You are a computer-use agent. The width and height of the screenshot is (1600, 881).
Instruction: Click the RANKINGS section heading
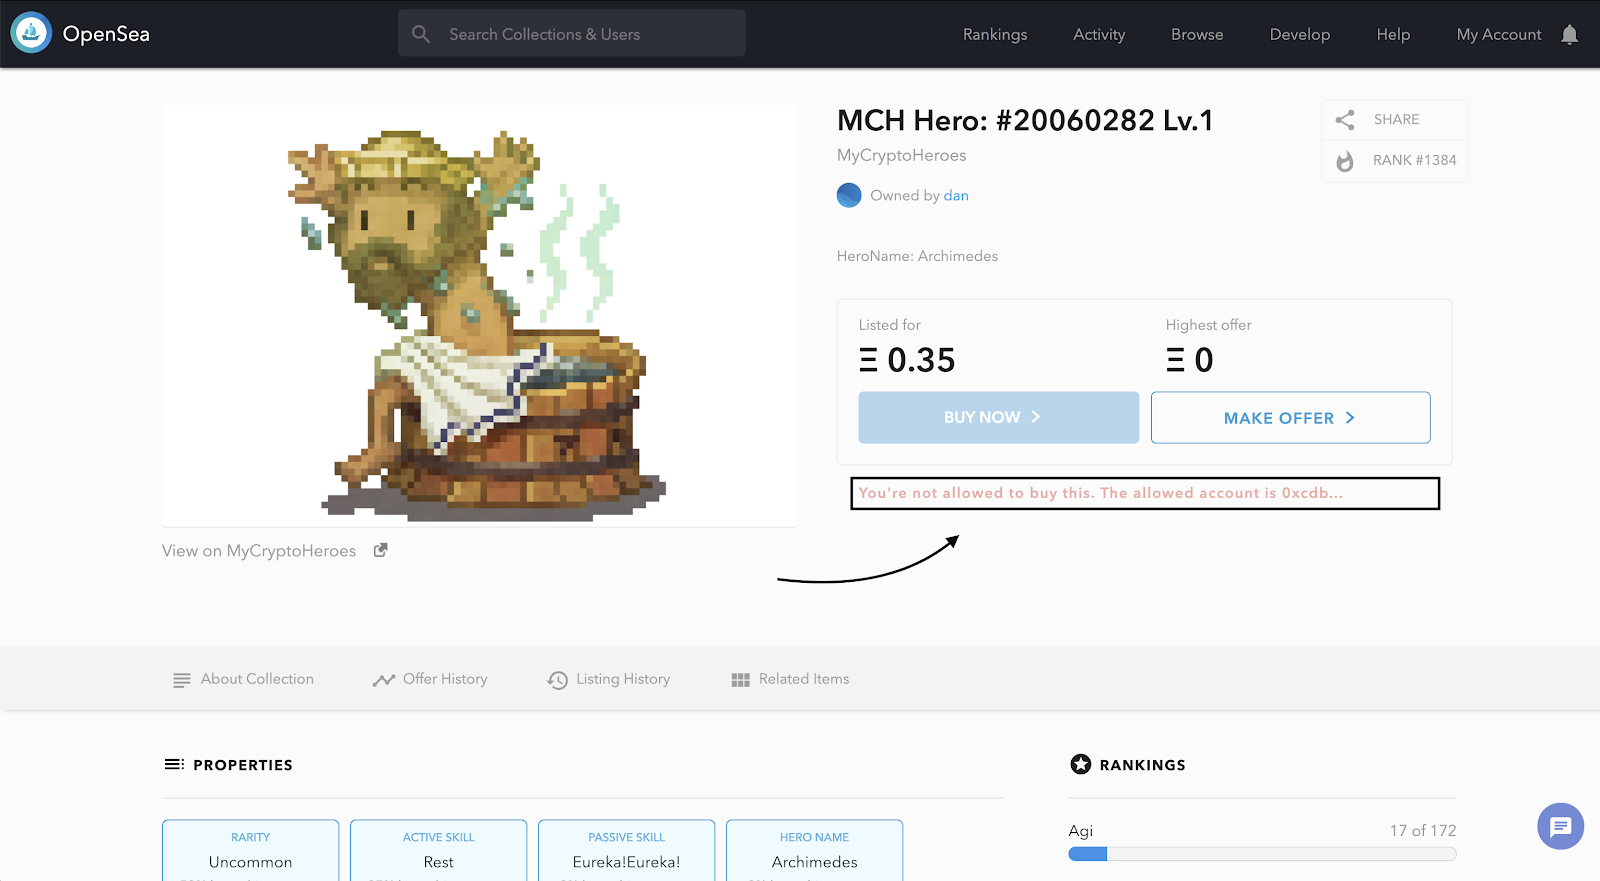(1142, 765)
